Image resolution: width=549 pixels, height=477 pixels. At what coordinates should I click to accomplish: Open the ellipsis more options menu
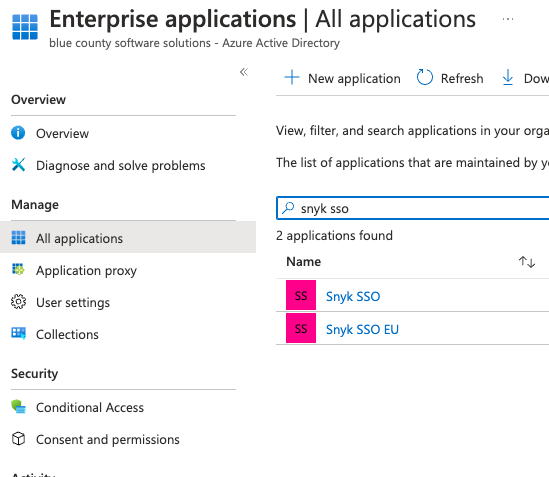508,19
